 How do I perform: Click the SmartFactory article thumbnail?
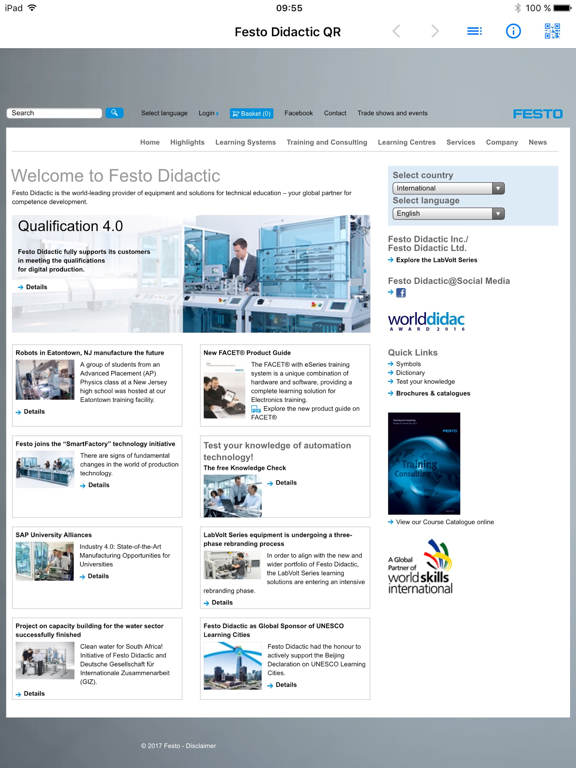click(x=45, y=469)
